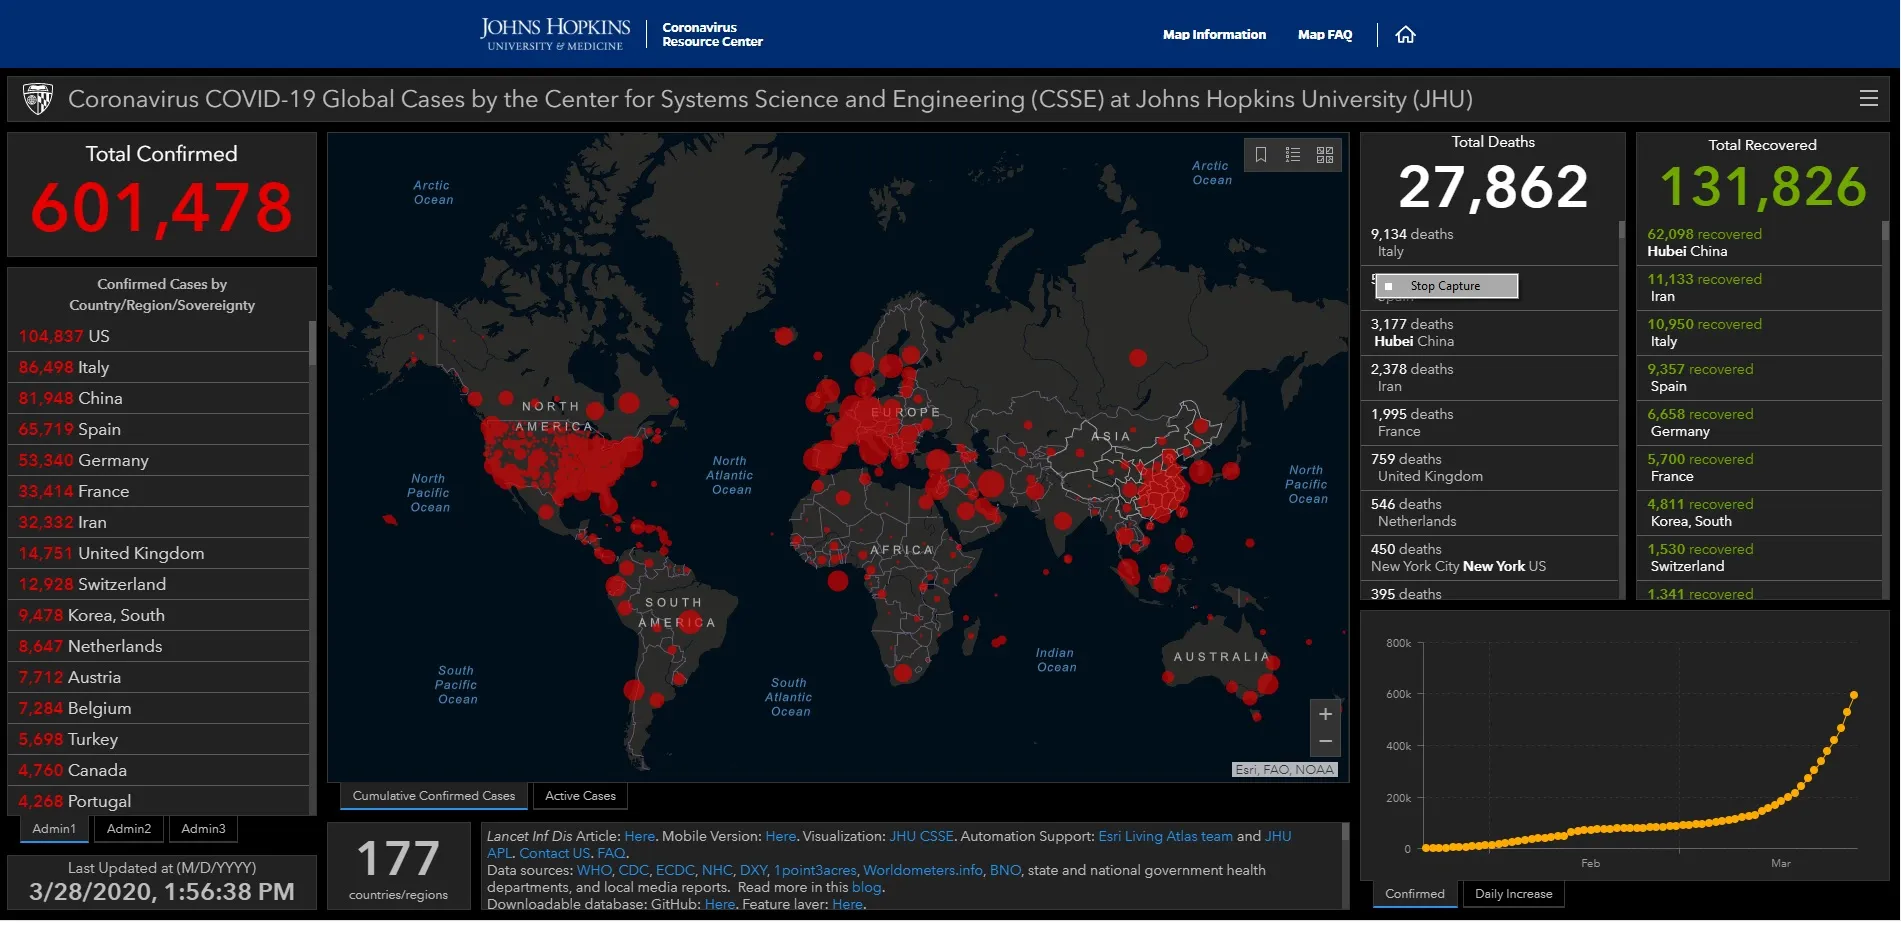Select the Admin3 tab
Screen dimensions: 1901x925
pyautogui.click(x=203, y=829)
